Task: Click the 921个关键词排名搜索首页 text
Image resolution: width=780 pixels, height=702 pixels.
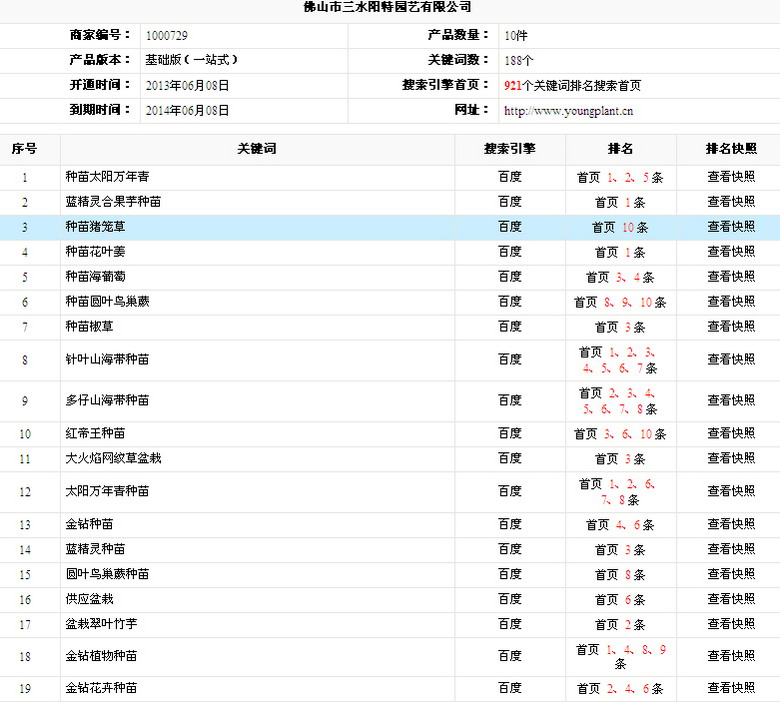Action: pyautogui.click(x=572, y=86)
